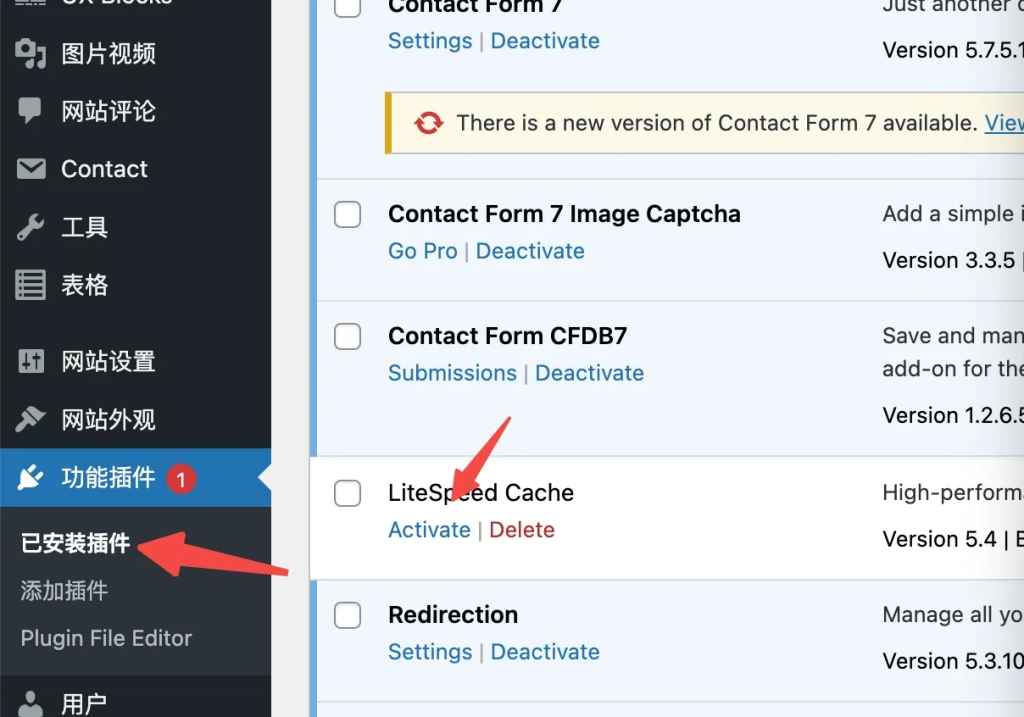Click the 用户 person icon

point(30,704)
